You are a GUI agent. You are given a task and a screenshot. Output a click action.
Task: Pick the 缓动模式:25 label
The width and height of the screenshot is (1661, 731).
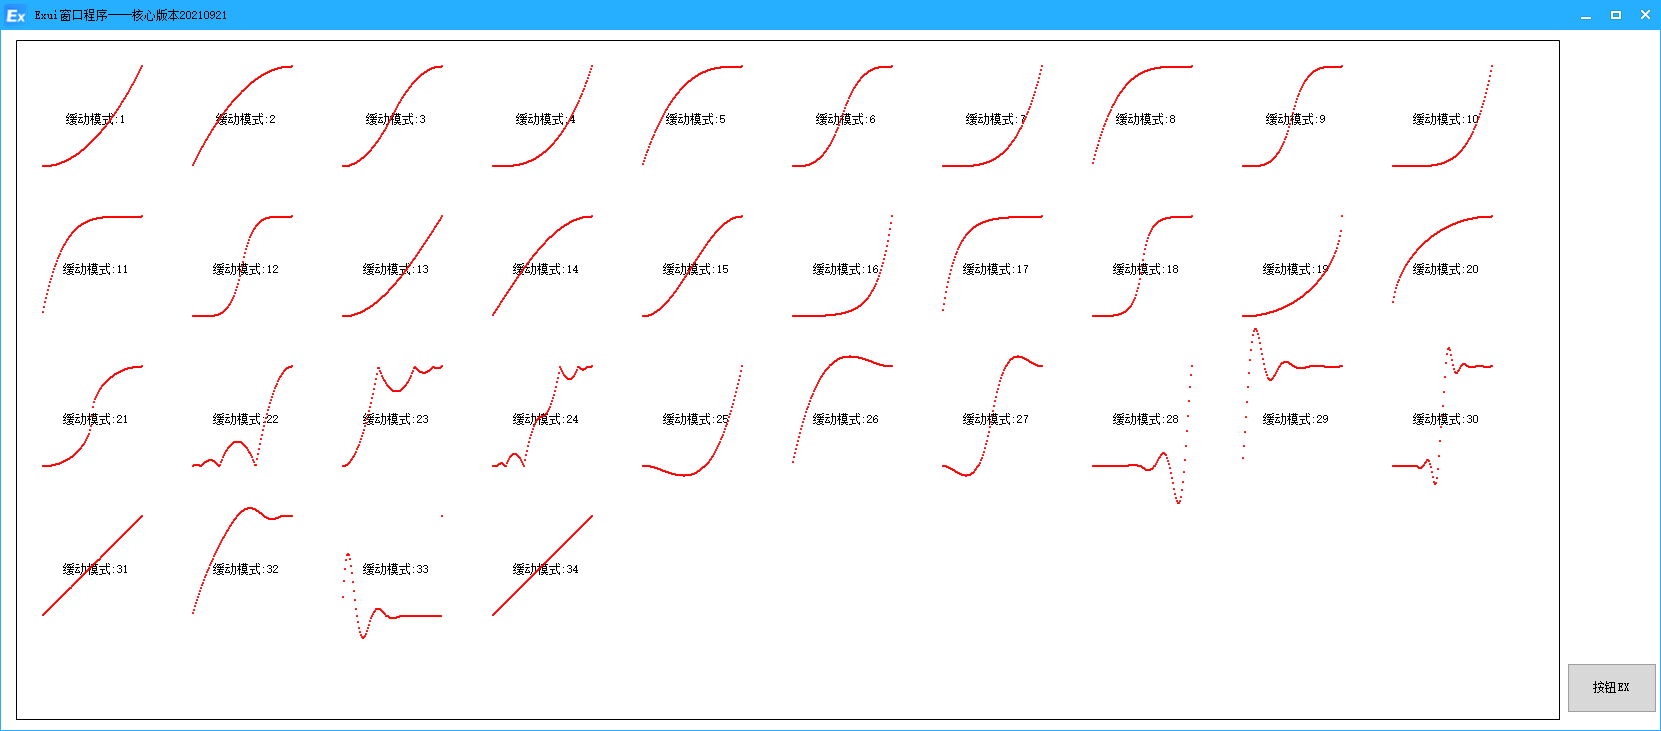tap(696, 419)
